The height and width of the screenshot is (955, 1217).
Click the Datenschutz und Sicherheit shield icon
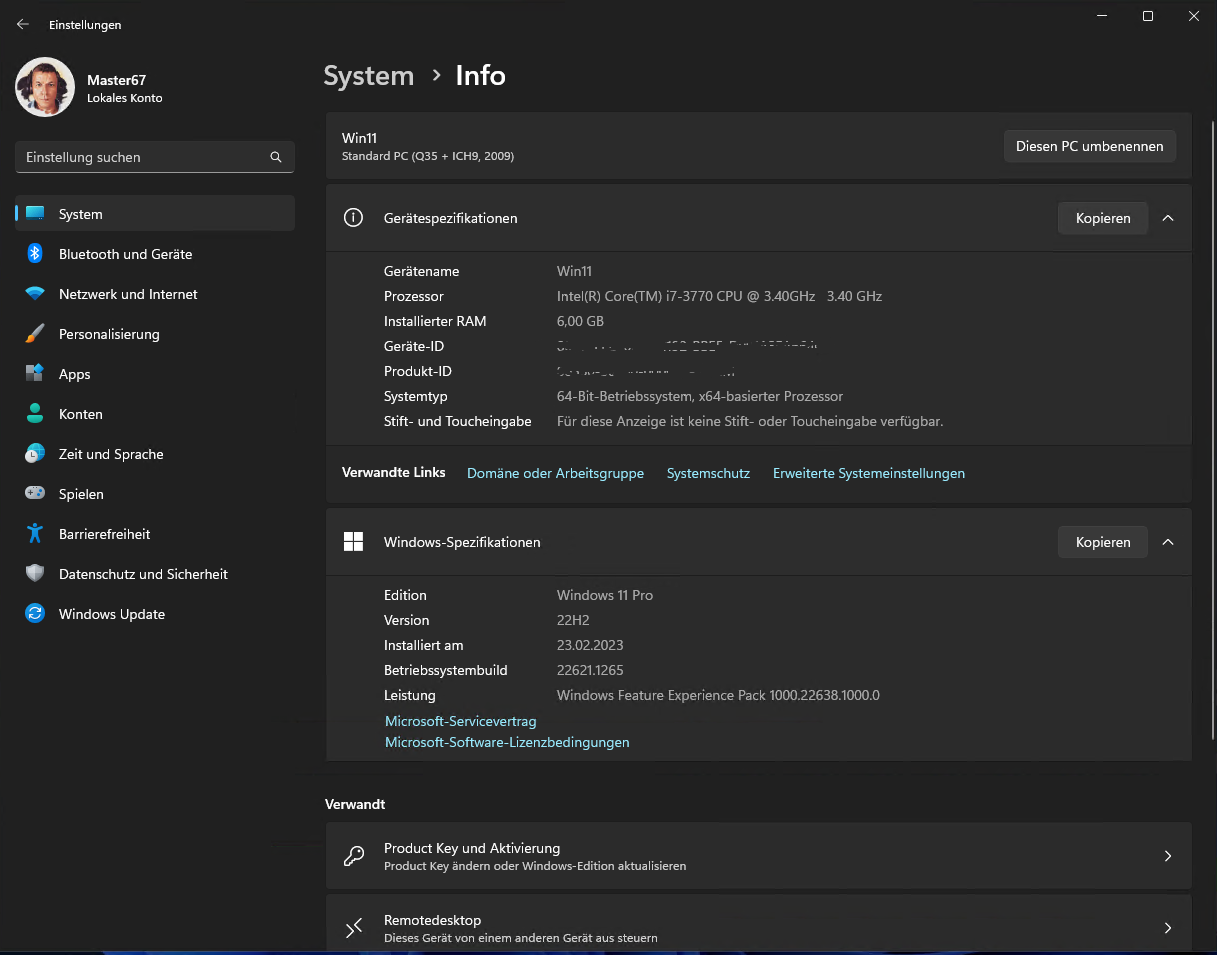[x=35, y=574]
